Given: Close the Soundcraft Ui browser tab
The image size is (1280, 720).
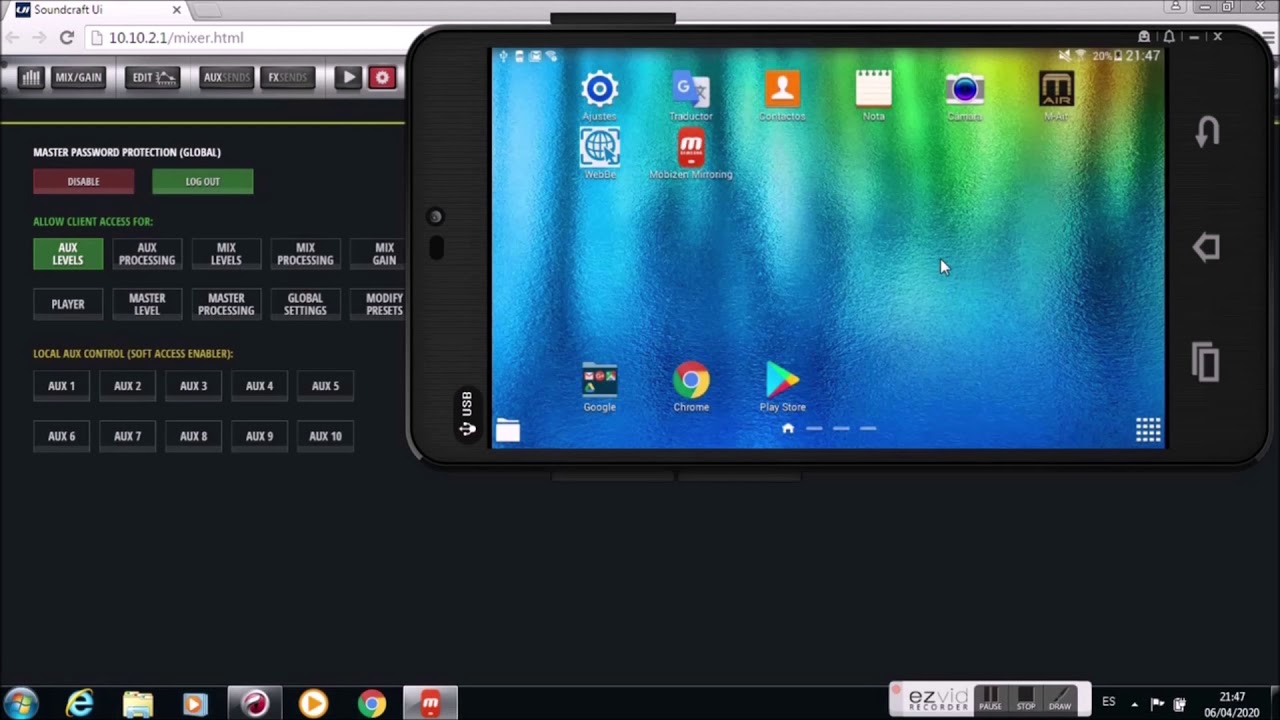Looking at the screenshot, I should [x=177, y=10].
